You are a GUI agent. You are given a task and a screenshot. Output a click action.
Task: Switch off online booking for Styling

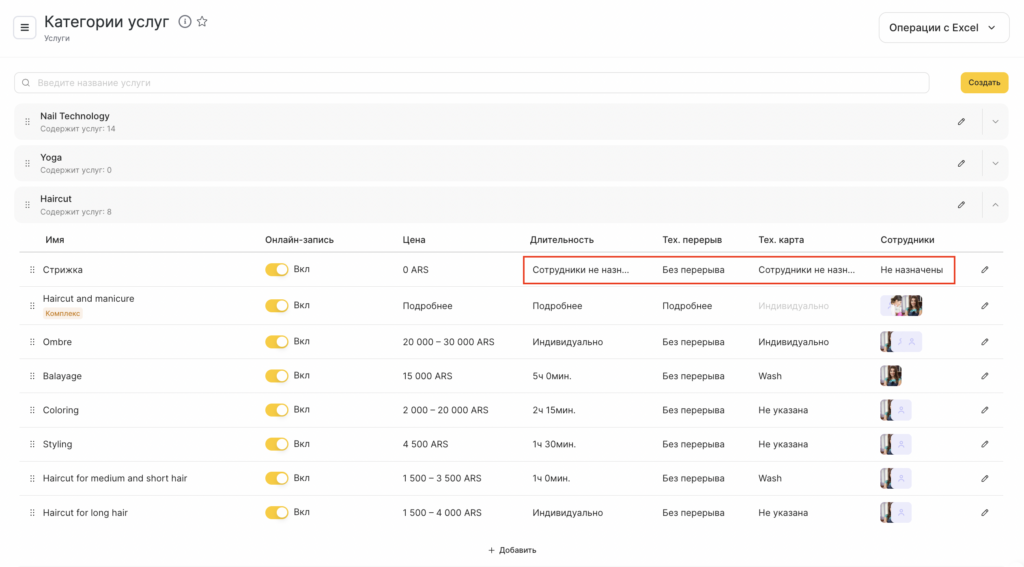pyautogui.click(x=276, y=444)
